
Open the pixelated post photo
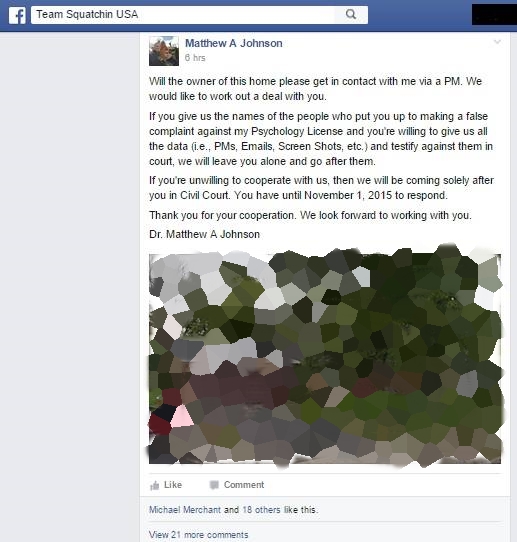tap(325, 356)
